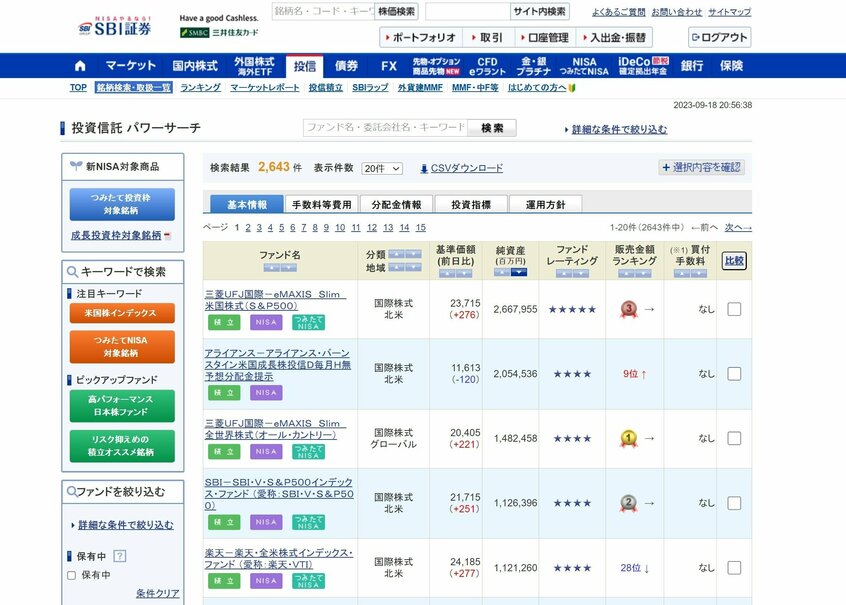Click つみたてNISA badge for オール・カントリー fund
This screenshot has width=846, height=605.
tap(308, 452)
